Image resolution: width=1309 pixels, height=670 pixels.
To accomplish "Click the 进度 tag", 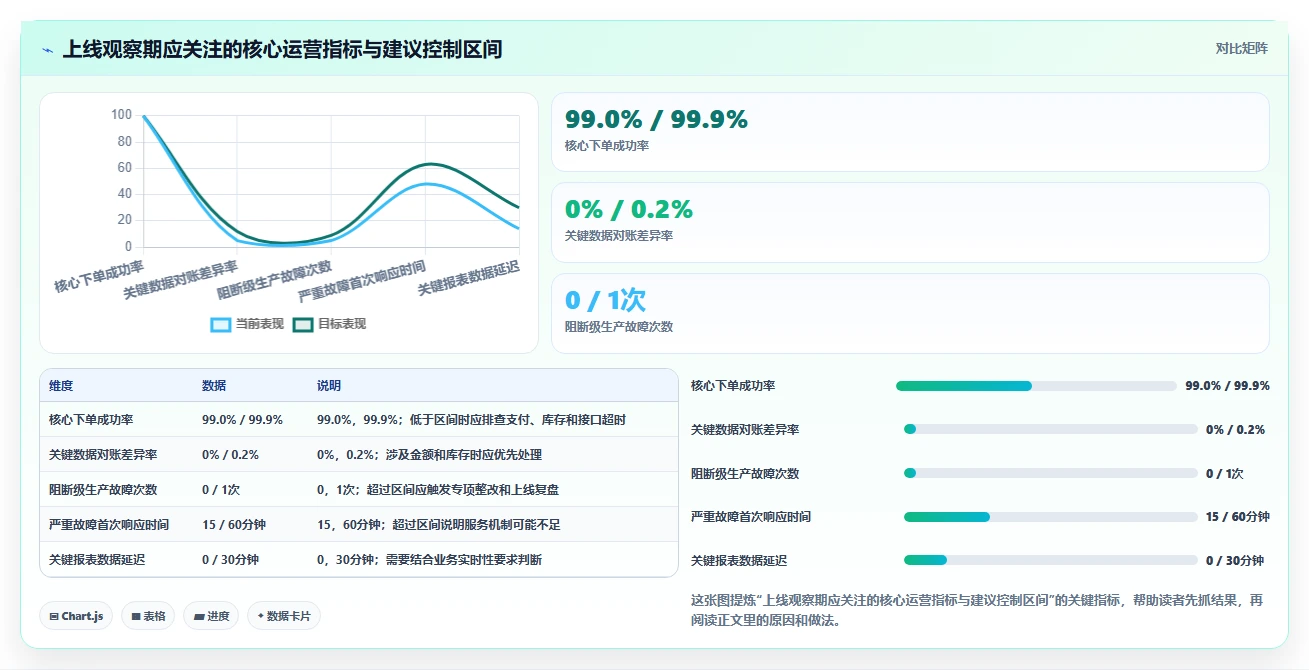I will coord(211,616).
